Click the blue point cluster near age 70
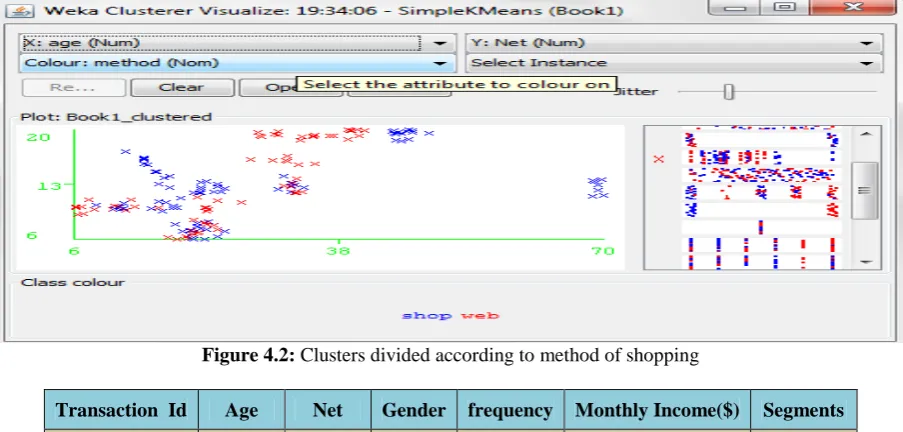The width and height of the screenshot is (903, 432). pos(598,188)
